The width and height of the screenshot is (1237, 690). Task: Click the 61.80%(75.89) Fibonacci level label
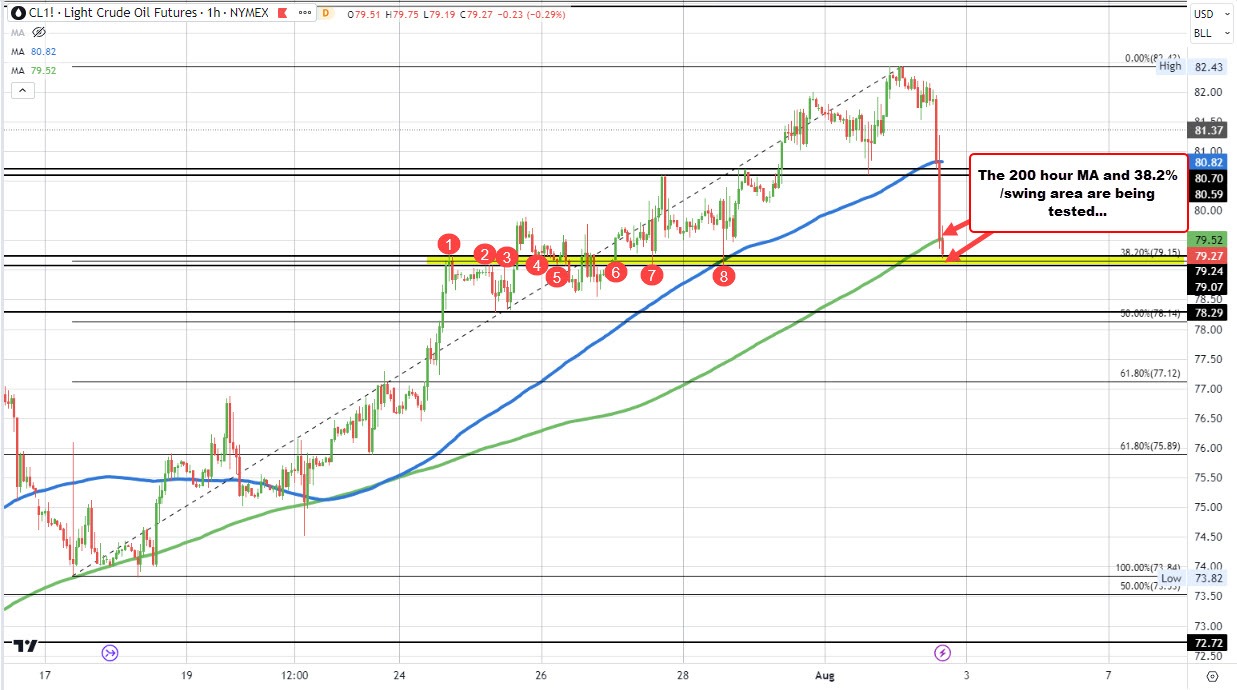click(x=1152, y=446)
